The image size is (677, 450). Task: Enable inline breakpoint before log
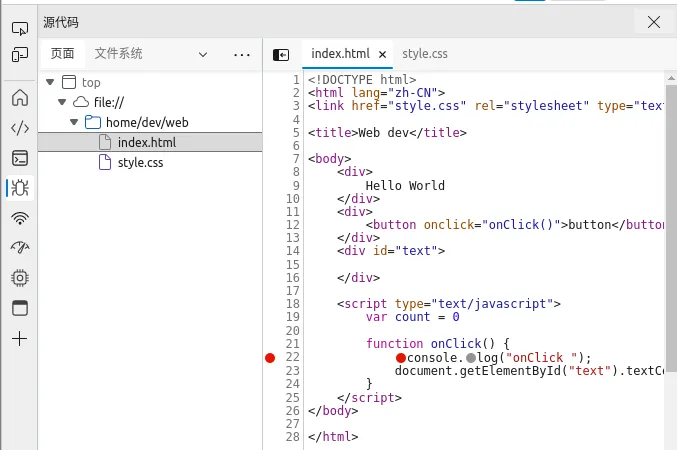[x=471, y=358]
